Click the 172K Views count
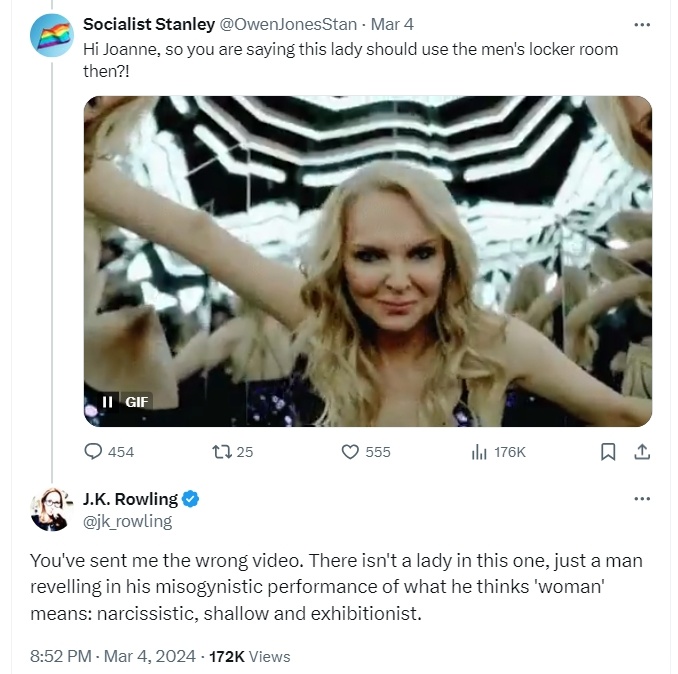Screen dimensions: 678x674 tap(250, 656)
